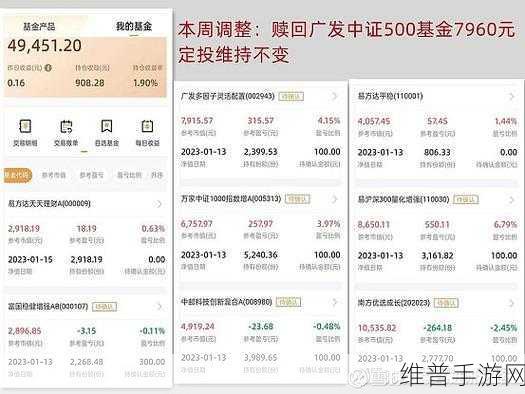Select yesterday's income value 0.16
This screenshot has height=394, width=525.
pos(16,83)
